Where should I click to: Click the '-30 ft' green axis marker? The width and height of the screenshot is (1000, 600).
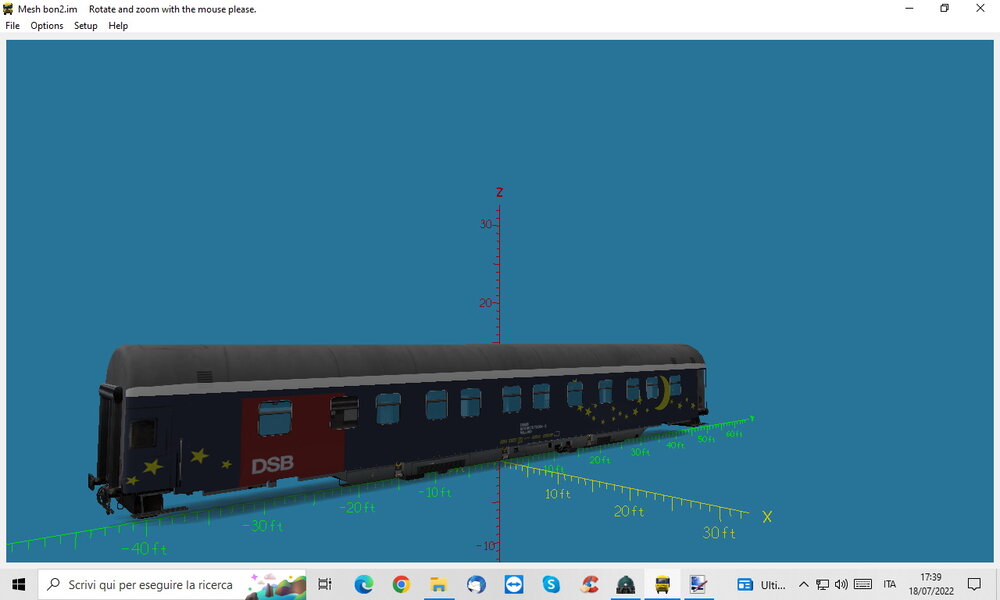(262, 526)
